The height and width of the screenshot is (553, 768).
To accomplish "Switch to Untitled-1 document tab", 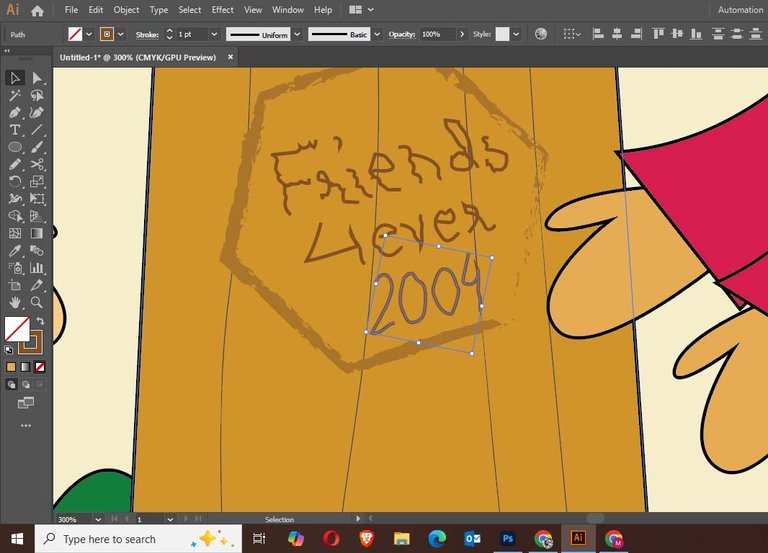I will pyautogui.click(x=138, y=57).
